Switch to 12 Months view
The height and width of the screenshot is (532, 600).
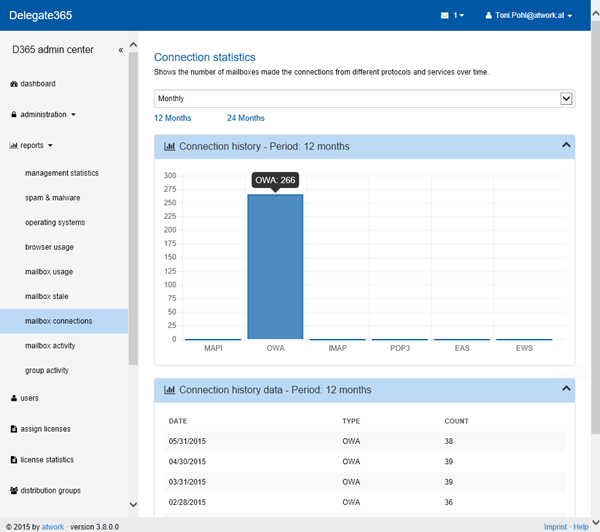(172, 118)
